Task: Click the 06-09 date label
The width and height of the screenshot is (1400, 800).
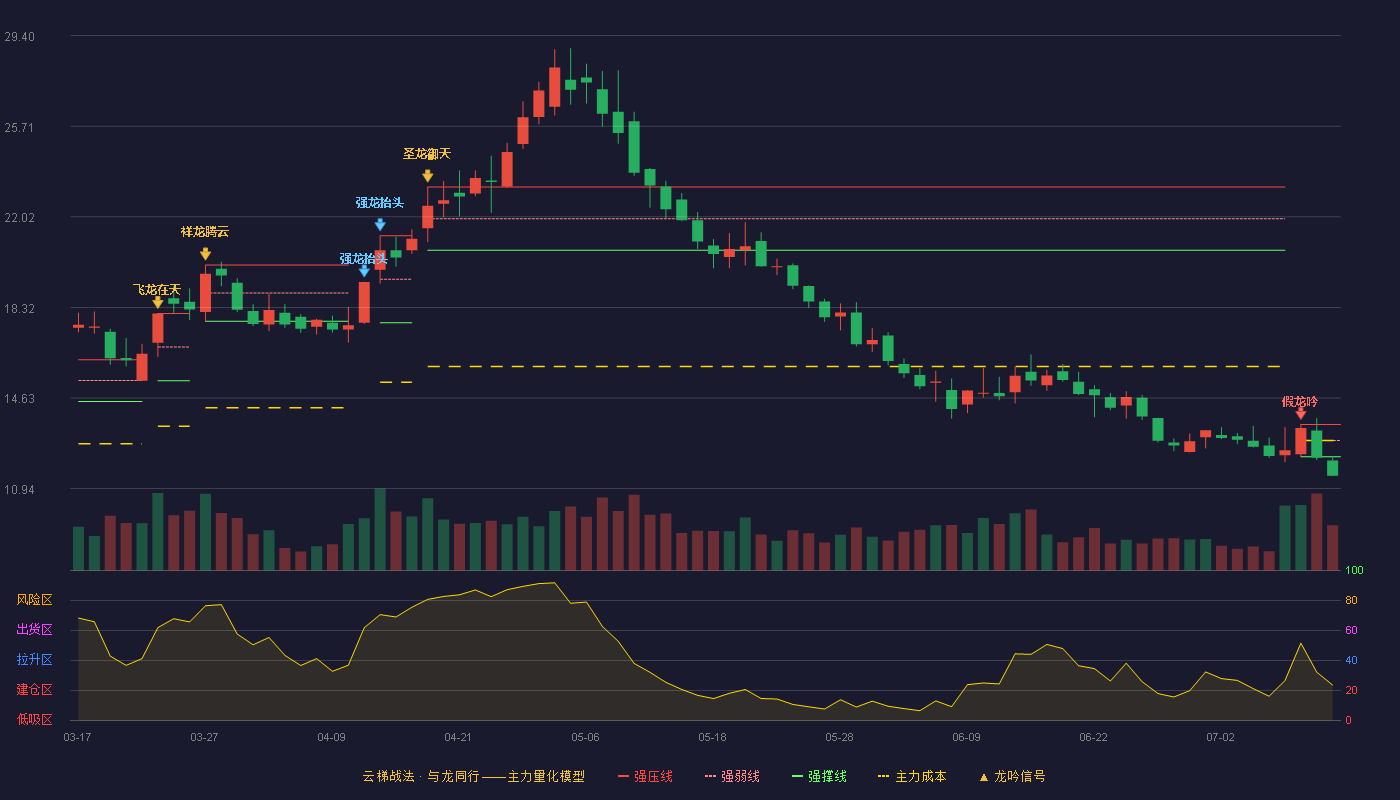Action: (x=966, y=737)
